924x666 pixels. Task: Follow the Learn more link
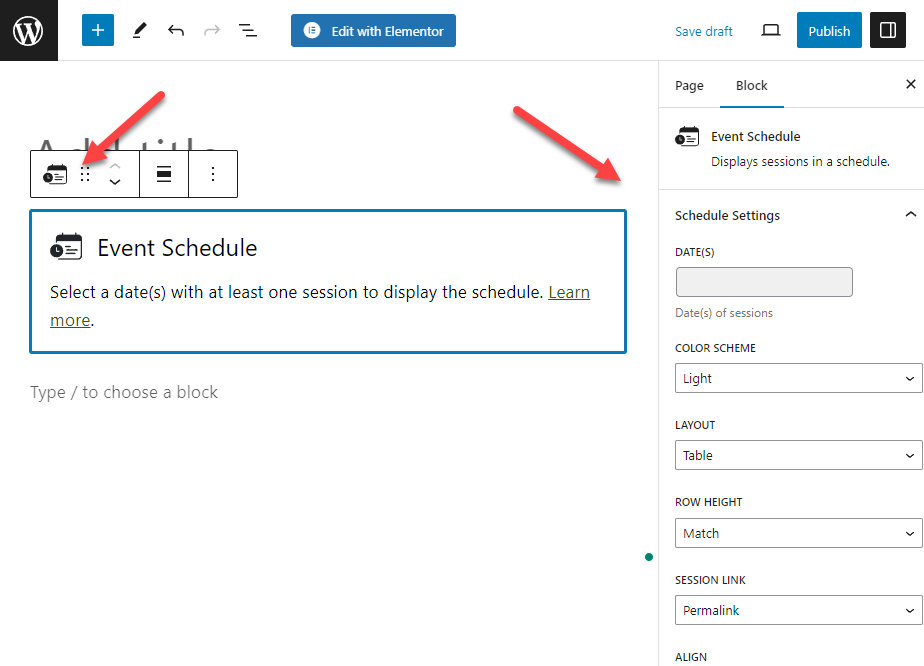pyautogui.click(x=569, y=292)
